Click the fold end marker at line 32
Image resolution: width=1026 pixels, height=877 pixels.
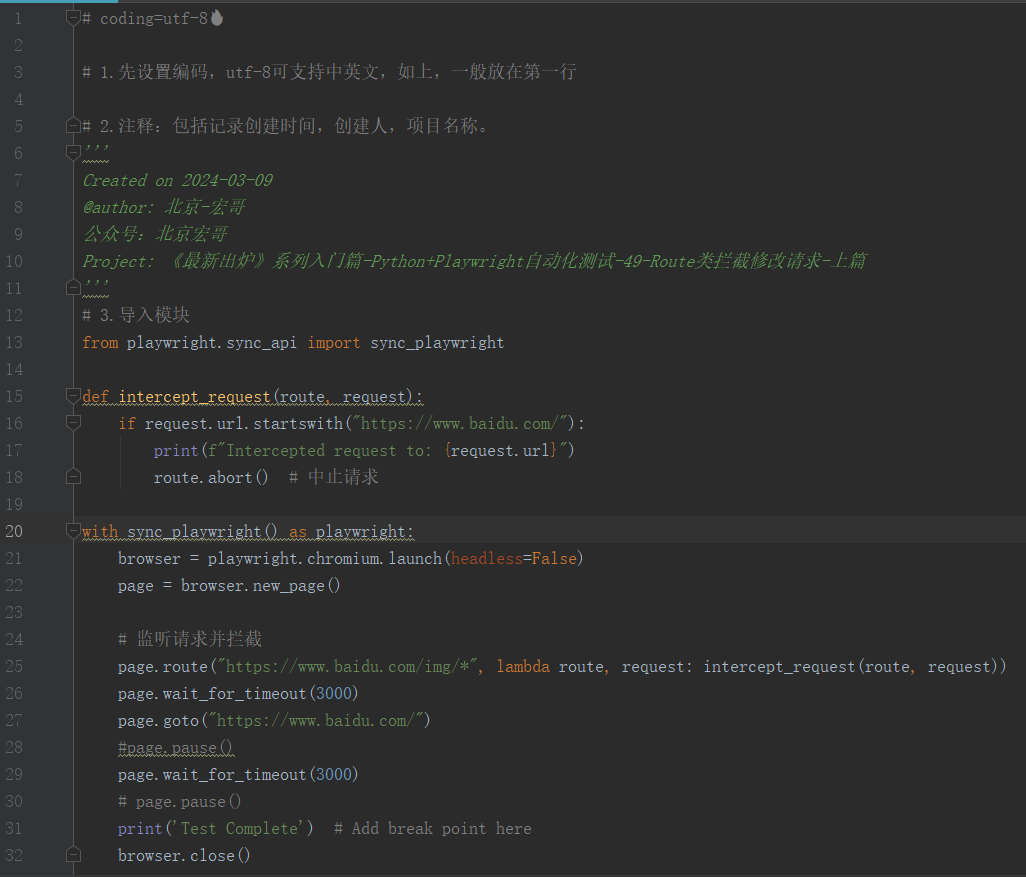click(72, 855)
